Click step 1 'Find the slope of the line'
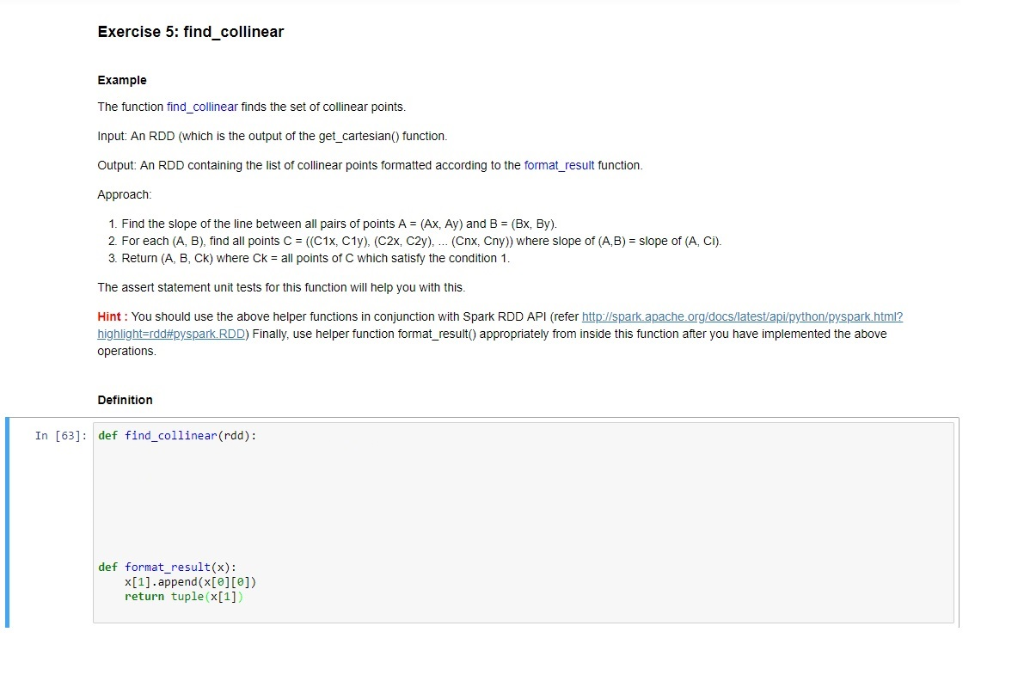1024x675 pixels. (339, 224)
